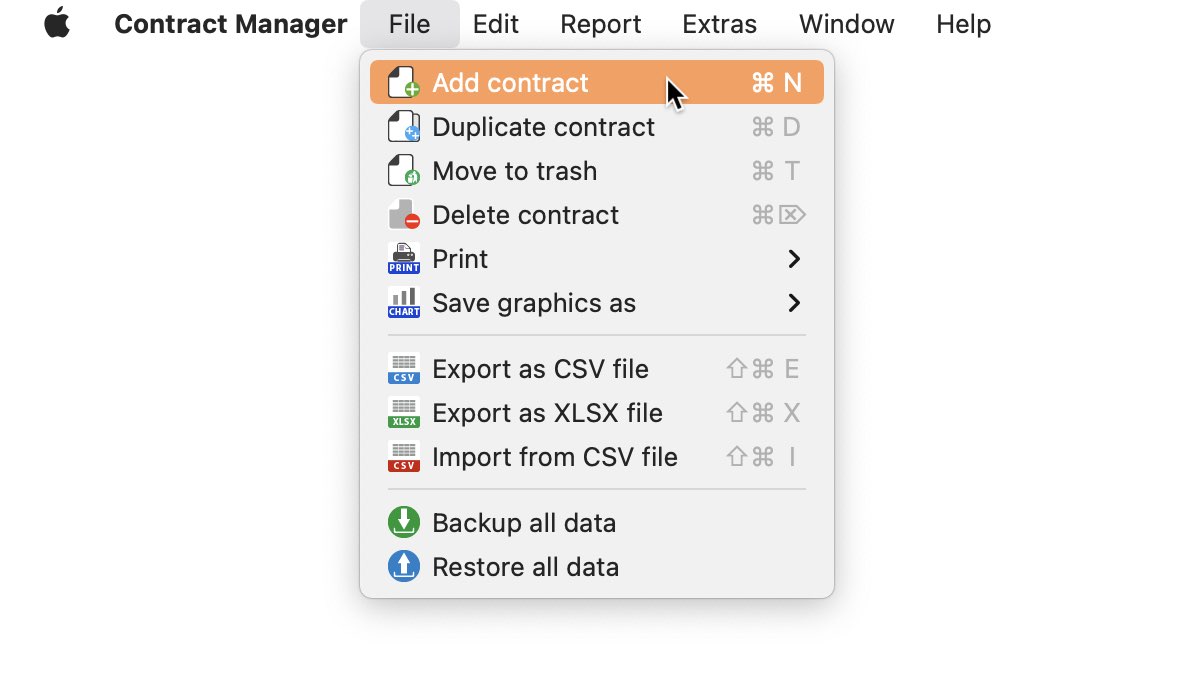Screen dimensions: 1200x700
Task: Expand the Save graphics as submenu arrow
Action: point(794,303)
